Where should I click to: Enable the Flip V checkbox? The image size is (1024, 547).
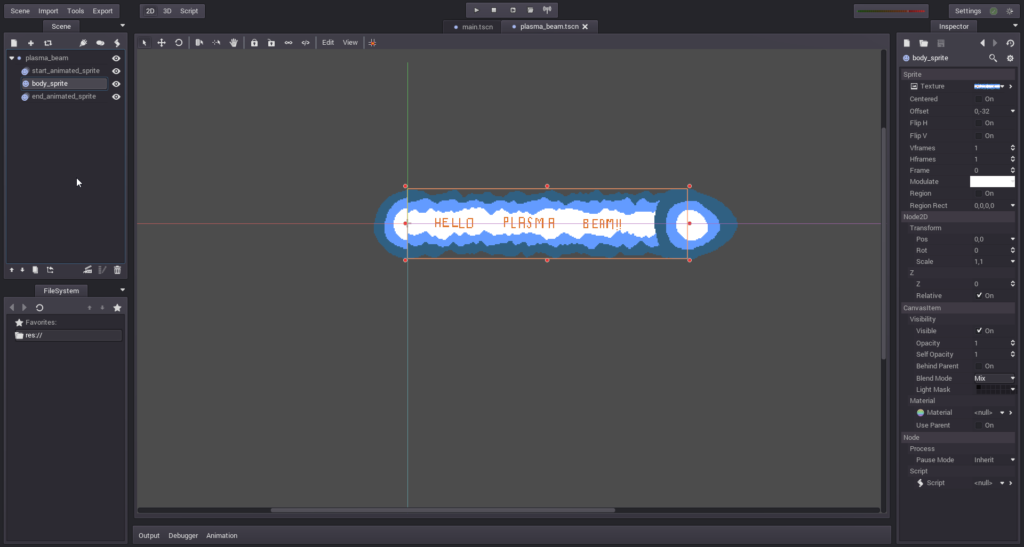[x=979, y=136]
